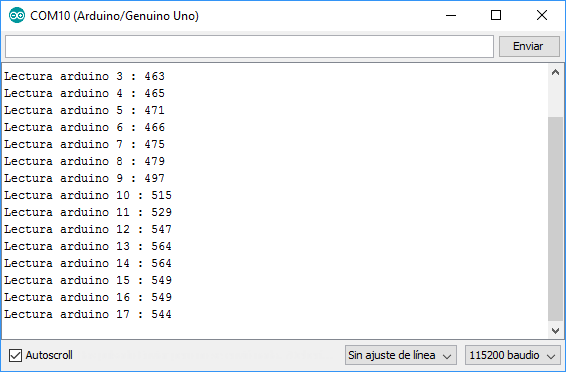This screenshot has width=566, height=372.
Task: Click line 'Lectura arduino 14 : 564'
Action: [88, 263]
